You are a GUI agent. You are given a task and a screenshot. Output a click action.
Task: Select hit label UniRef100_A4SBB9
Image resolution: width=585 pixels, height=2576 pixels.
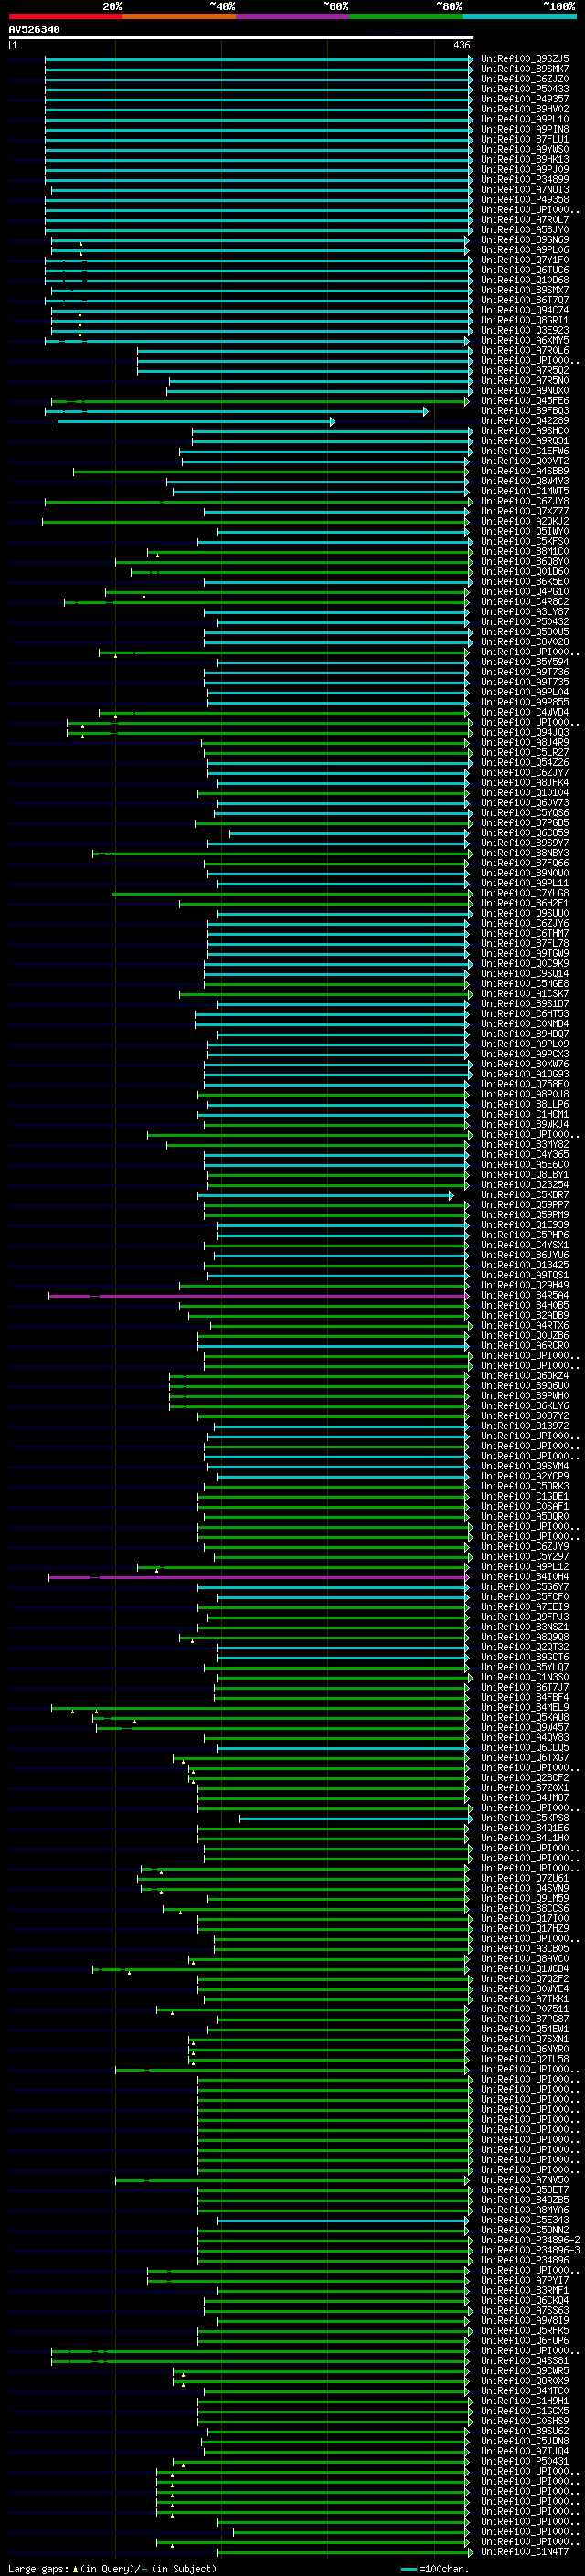[x=525, y=471]
